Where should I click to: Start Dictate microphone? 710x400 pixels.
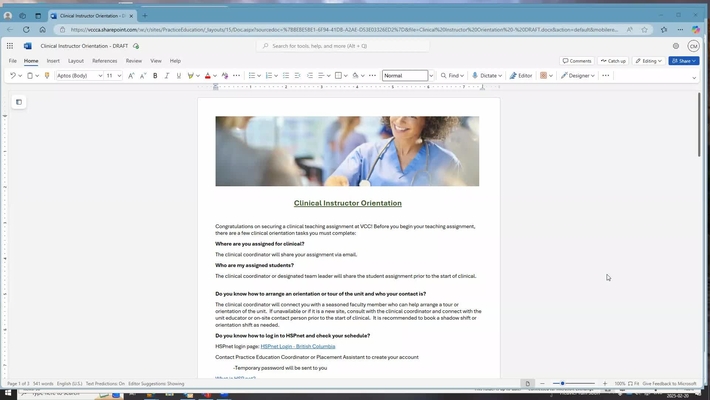(x=486, y=76)
